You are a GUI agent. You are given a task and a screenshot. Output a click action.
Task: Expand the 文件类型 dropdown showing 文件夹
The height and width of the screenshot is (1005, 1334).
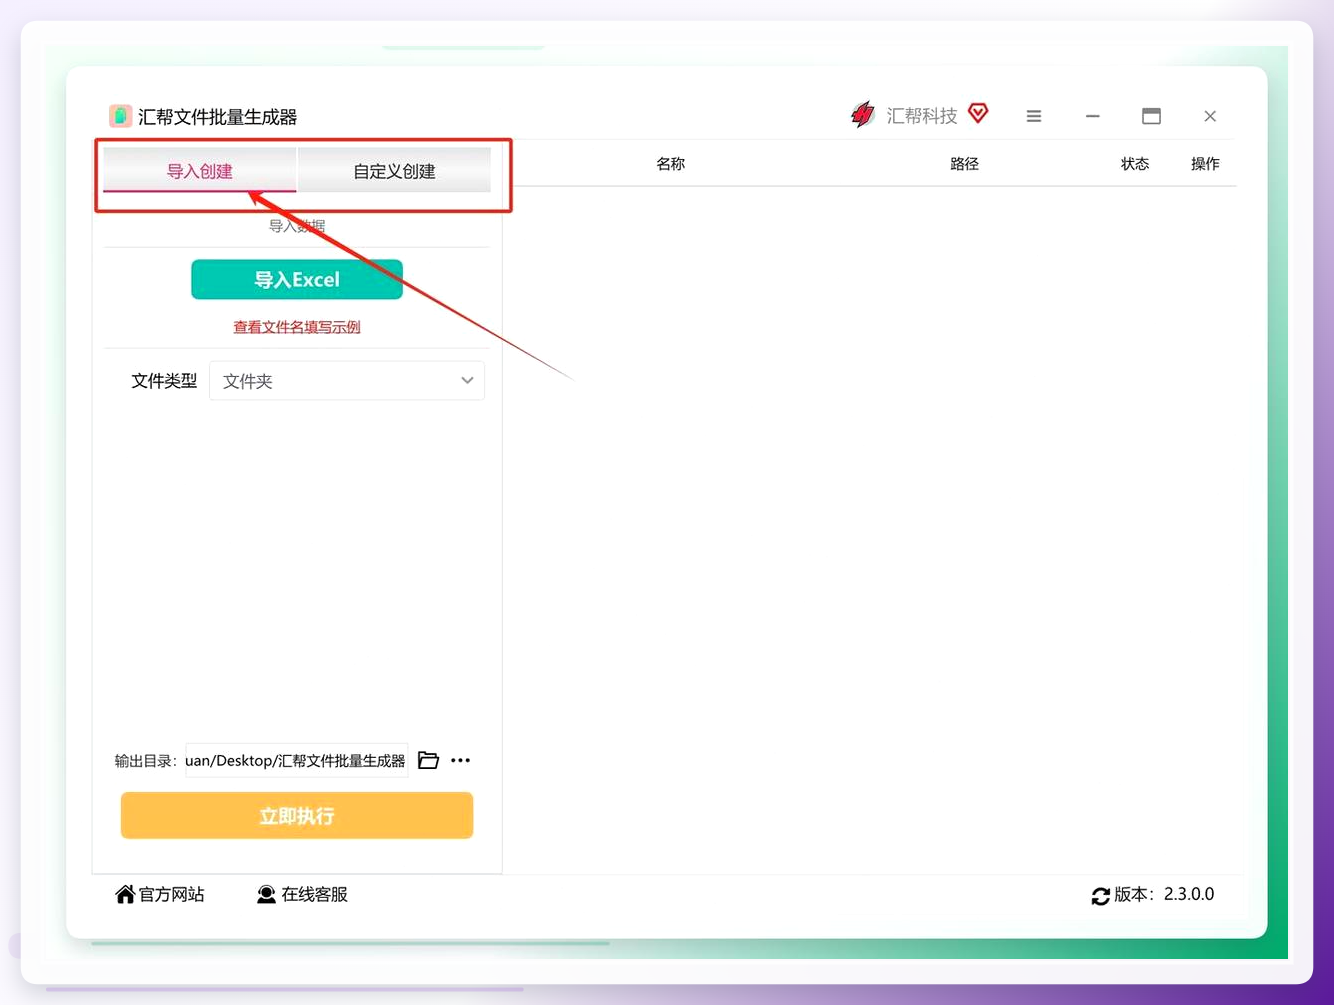[x=347, y=381]
